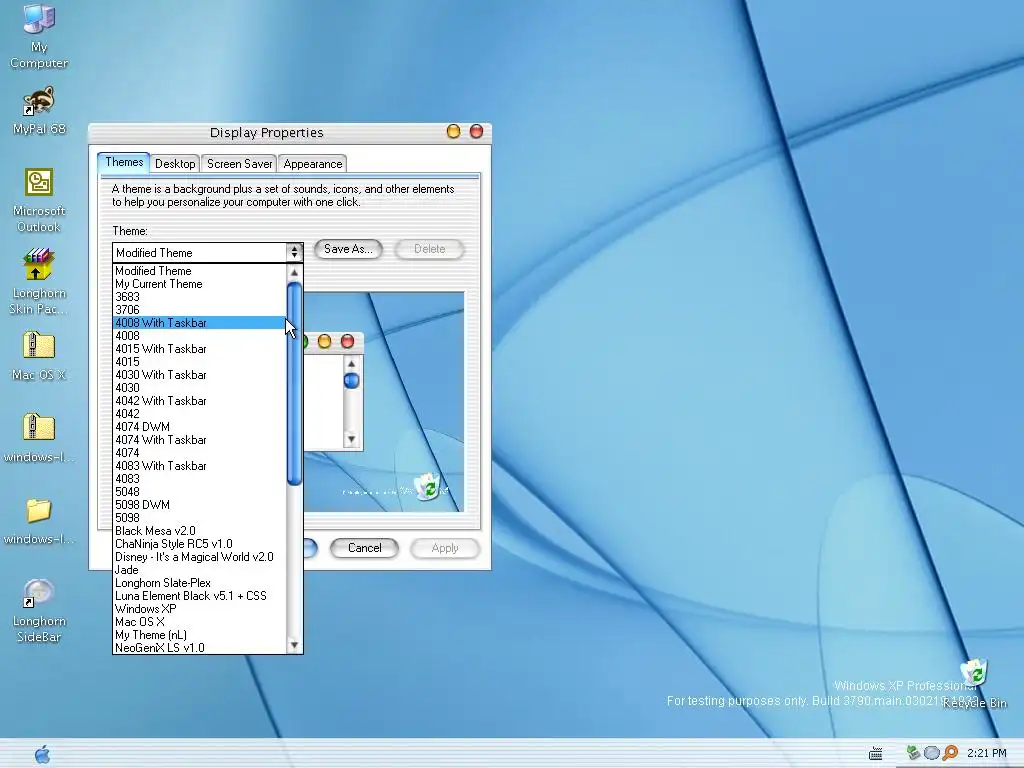Click the blue theme list scrollbar thumb
This screenshot has width=1024, height=768.
click(x=295, y=384)
